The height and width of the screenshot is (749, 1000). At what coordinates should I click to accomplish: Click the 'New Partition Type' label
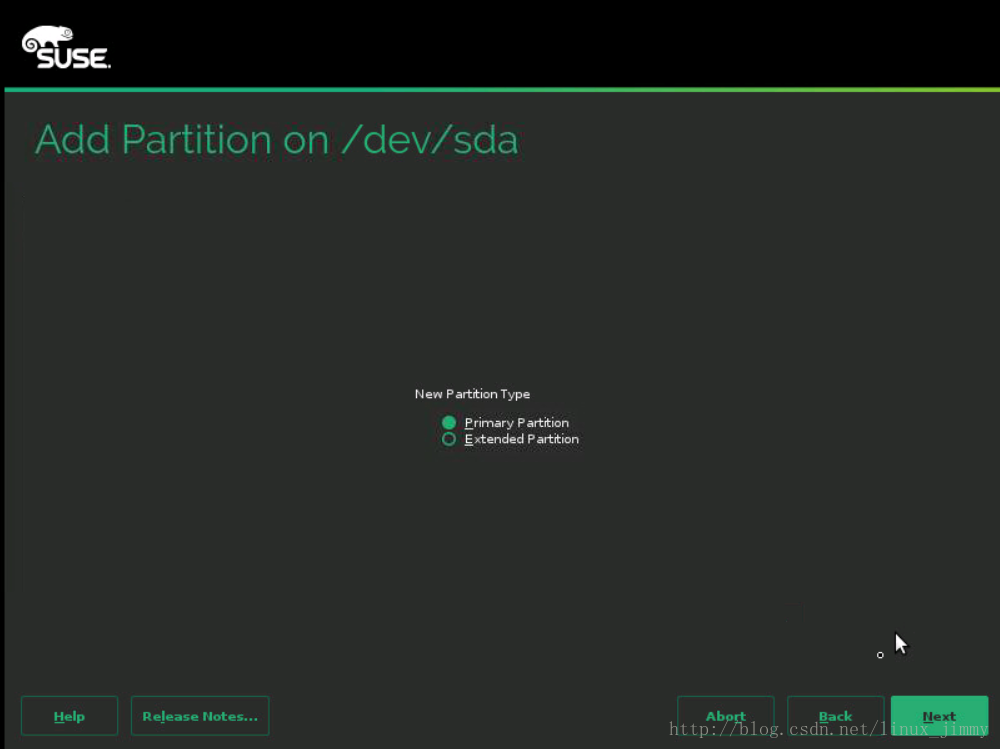tap(472, 394)
